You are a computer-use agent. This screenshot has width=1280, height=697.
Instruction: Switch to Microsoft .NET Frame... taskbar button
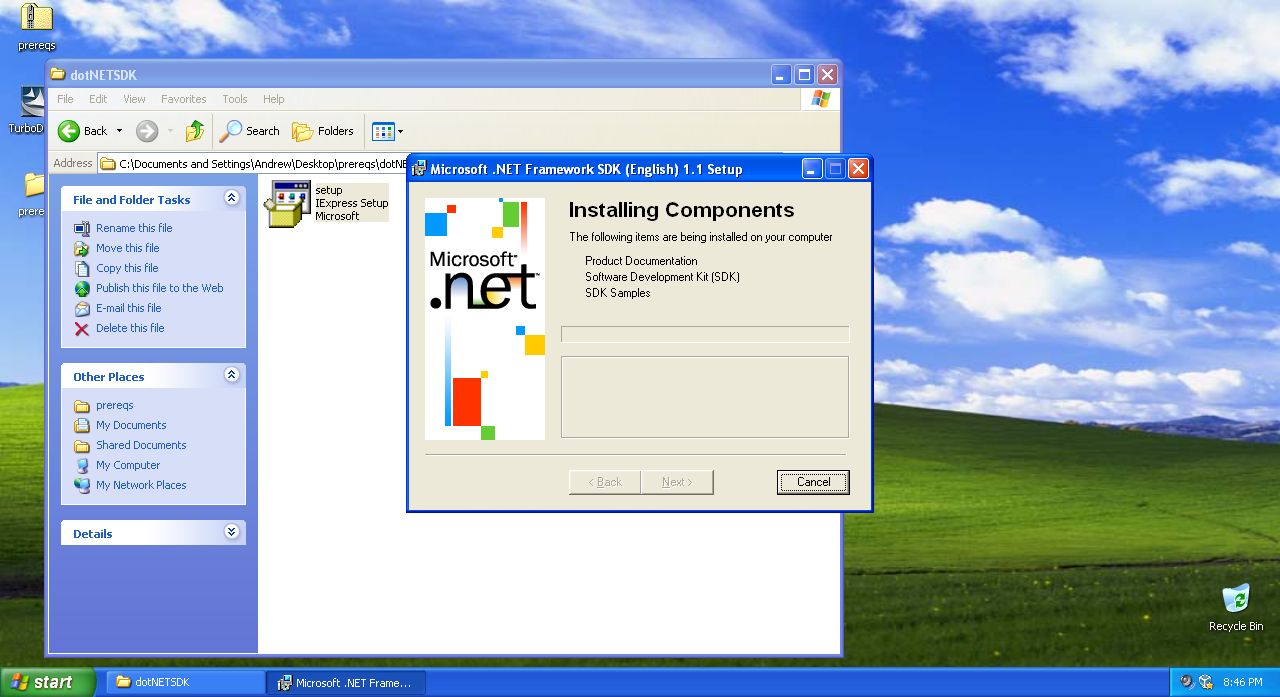pyautogui.click(x=346, y=682)
